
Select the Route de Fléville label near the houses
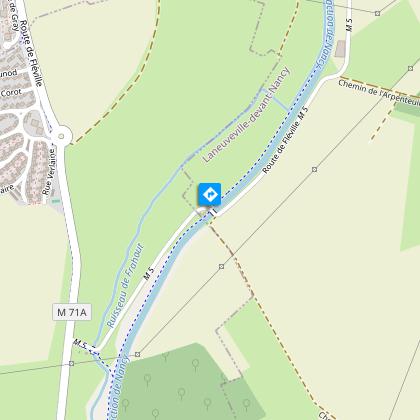pos(31,53)
